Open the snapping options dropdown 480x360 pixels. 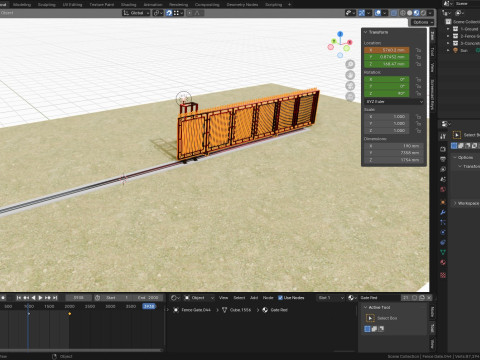pyautogui.click(x=178, y=13)
